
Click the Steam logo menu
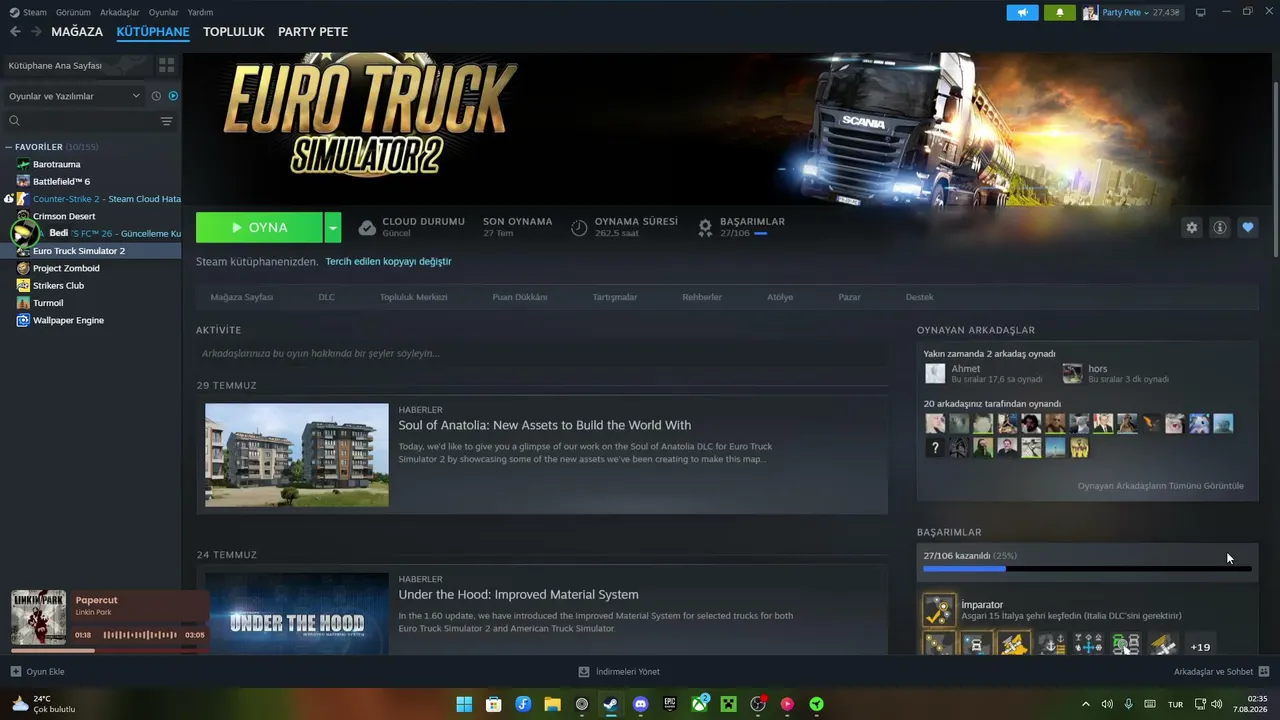(x=28, y=12)
